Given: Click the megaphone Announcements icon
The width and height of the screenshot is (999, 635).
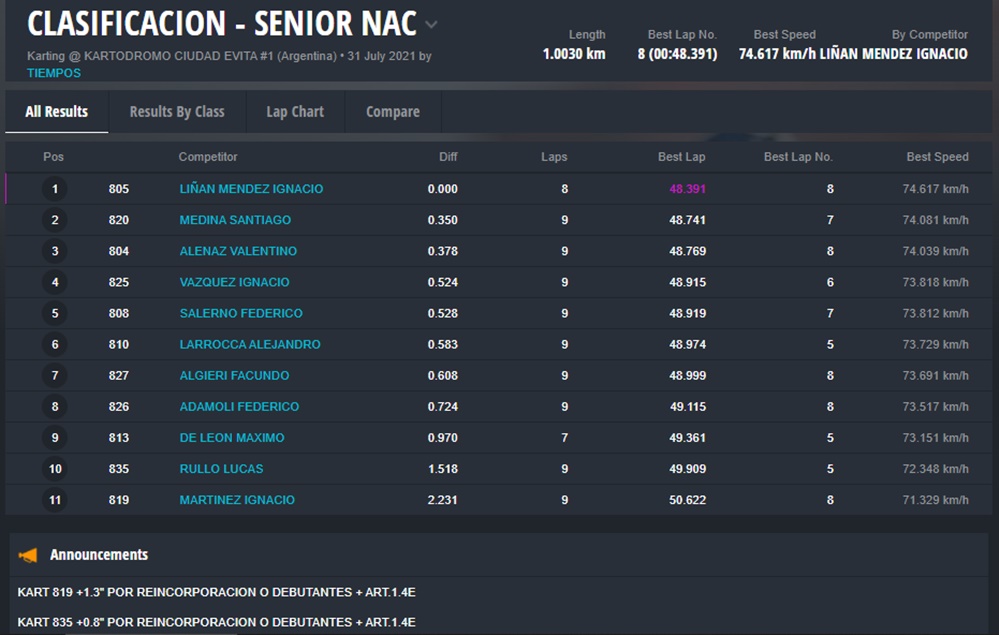Looking at the screenshot, I should [x=28, y=555].
